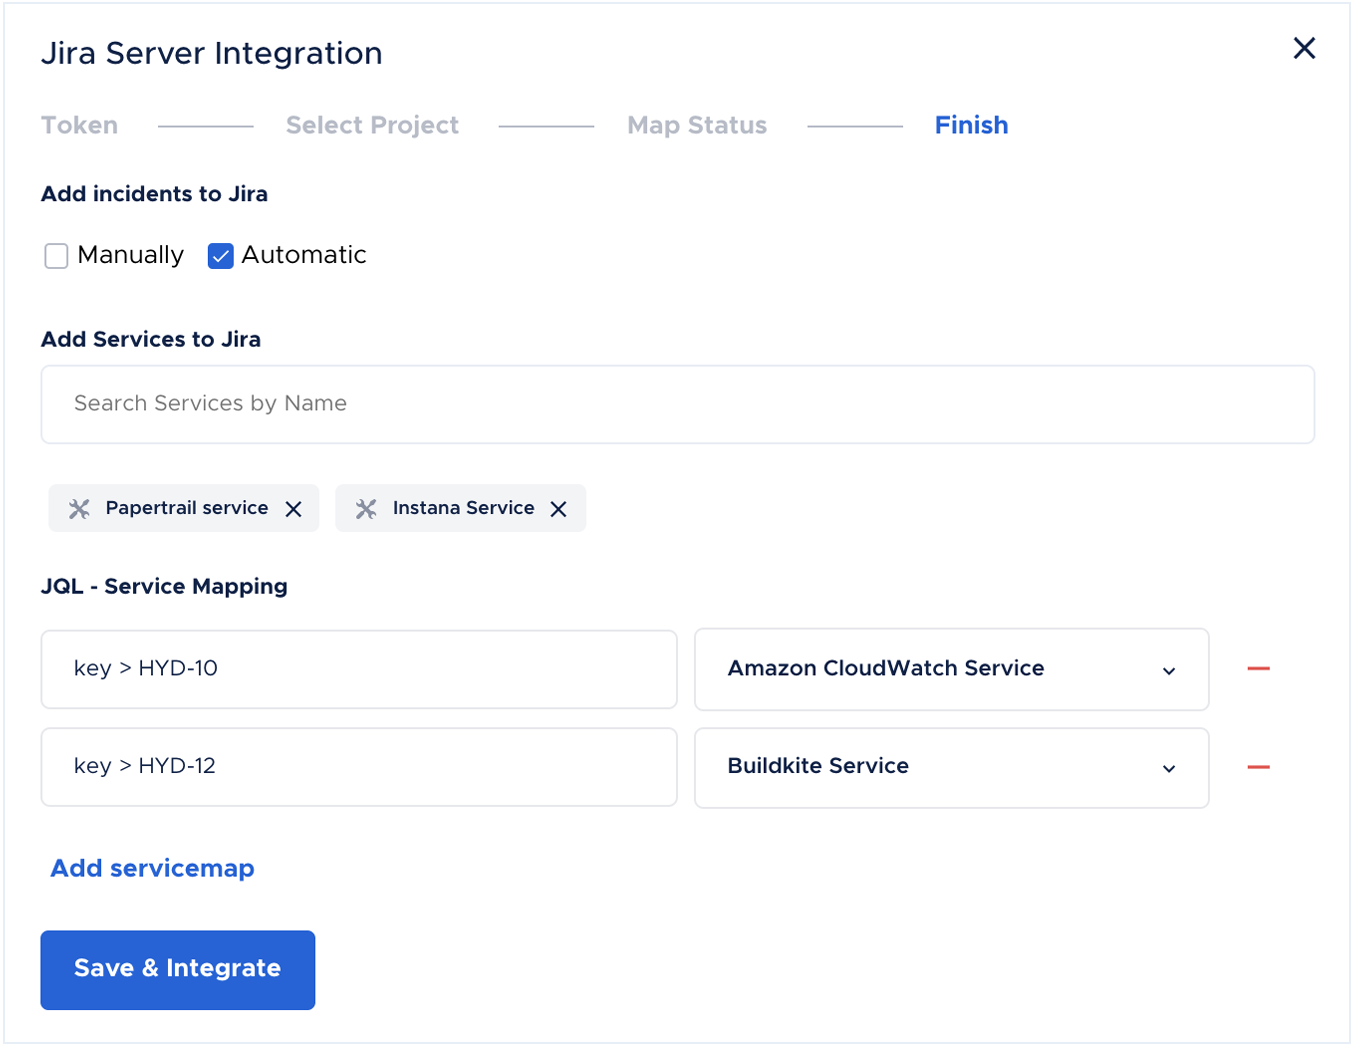The width and height of the screenshot is (1354, 1046).
Task: Enable the Manually checkbox
Action: (x=56, y=256)
